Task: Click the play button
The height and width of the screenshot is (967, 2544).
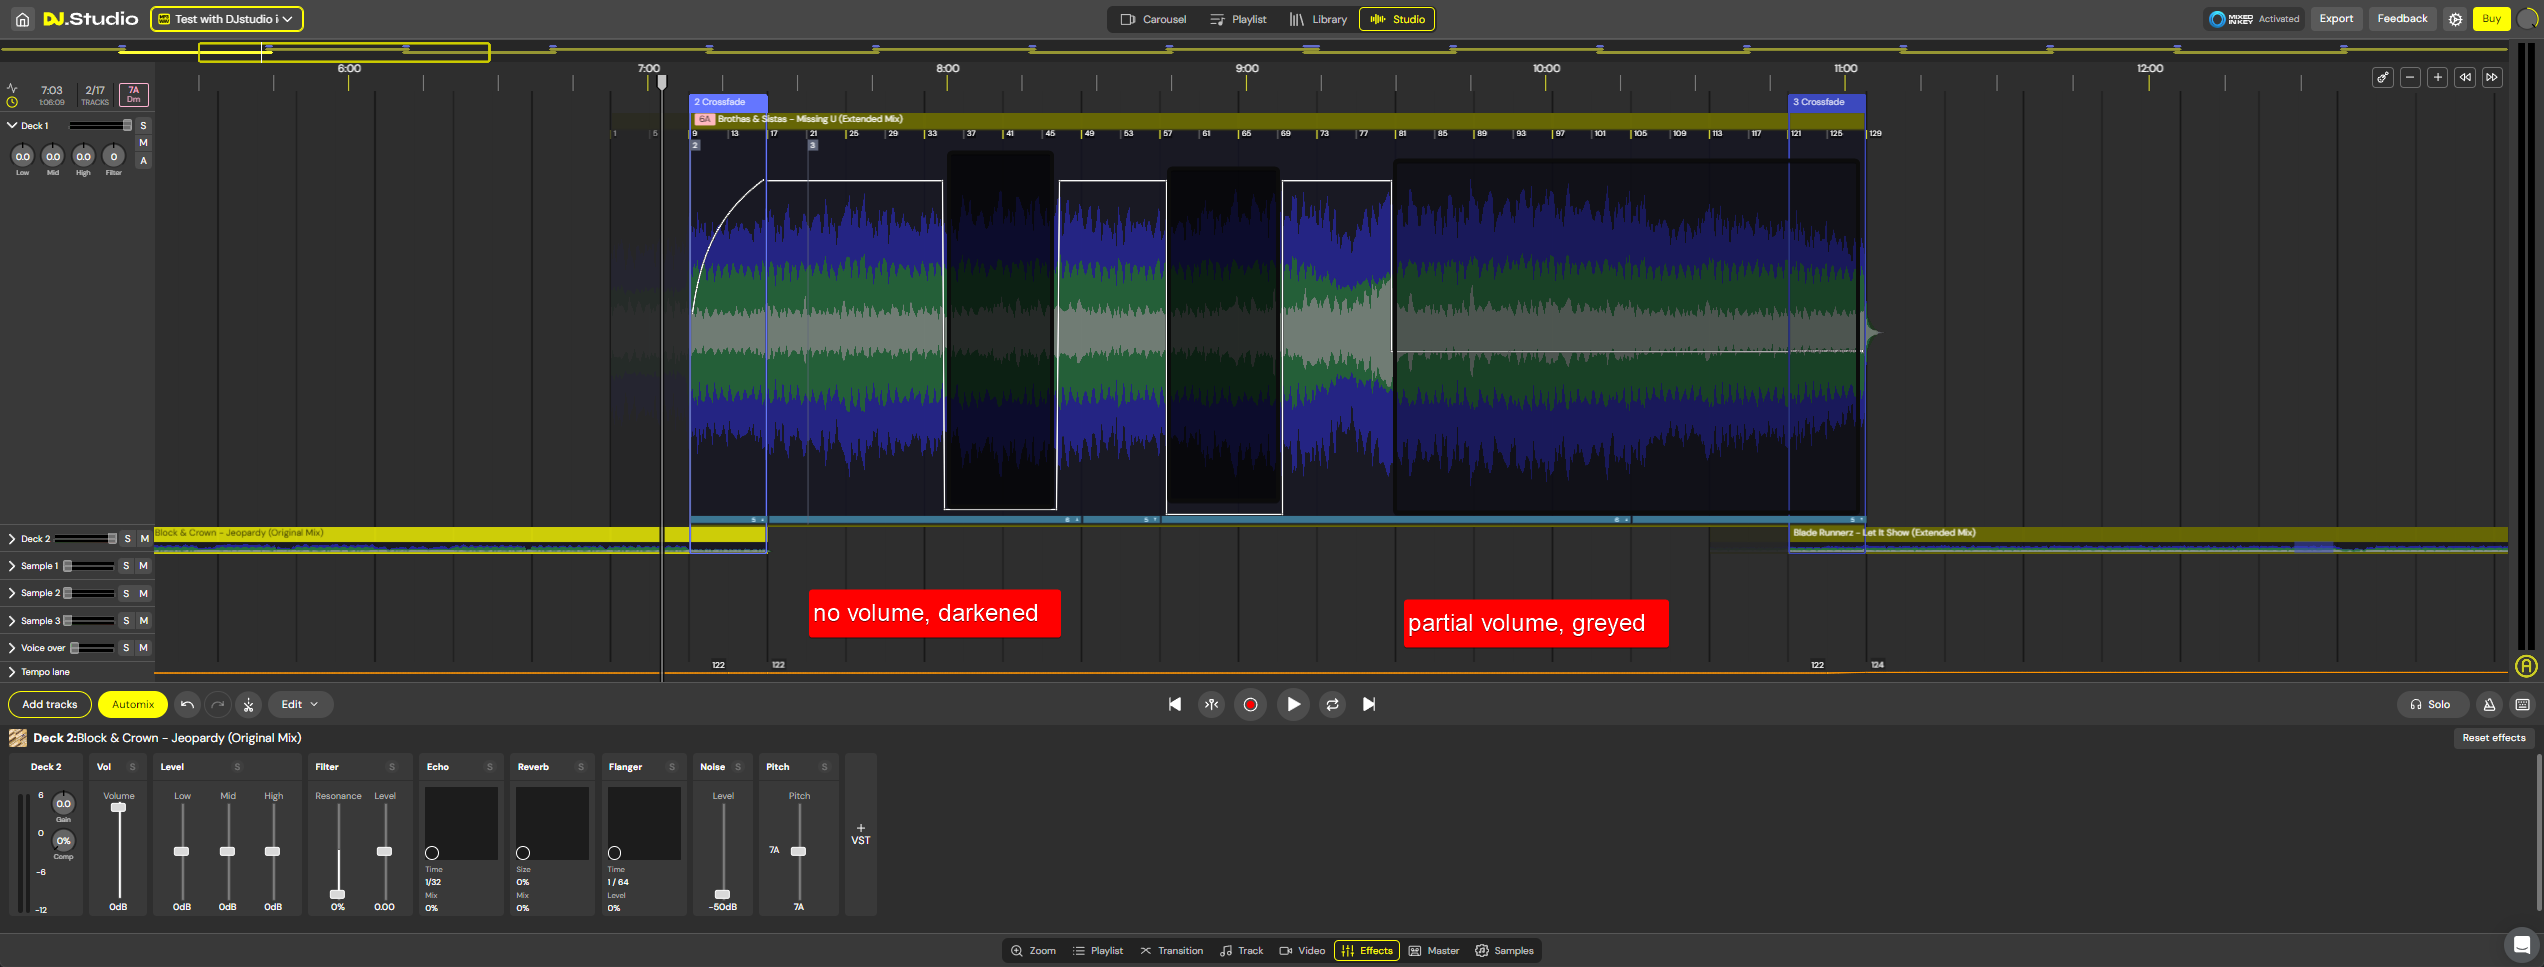Action: click(x=1293, y=704)
